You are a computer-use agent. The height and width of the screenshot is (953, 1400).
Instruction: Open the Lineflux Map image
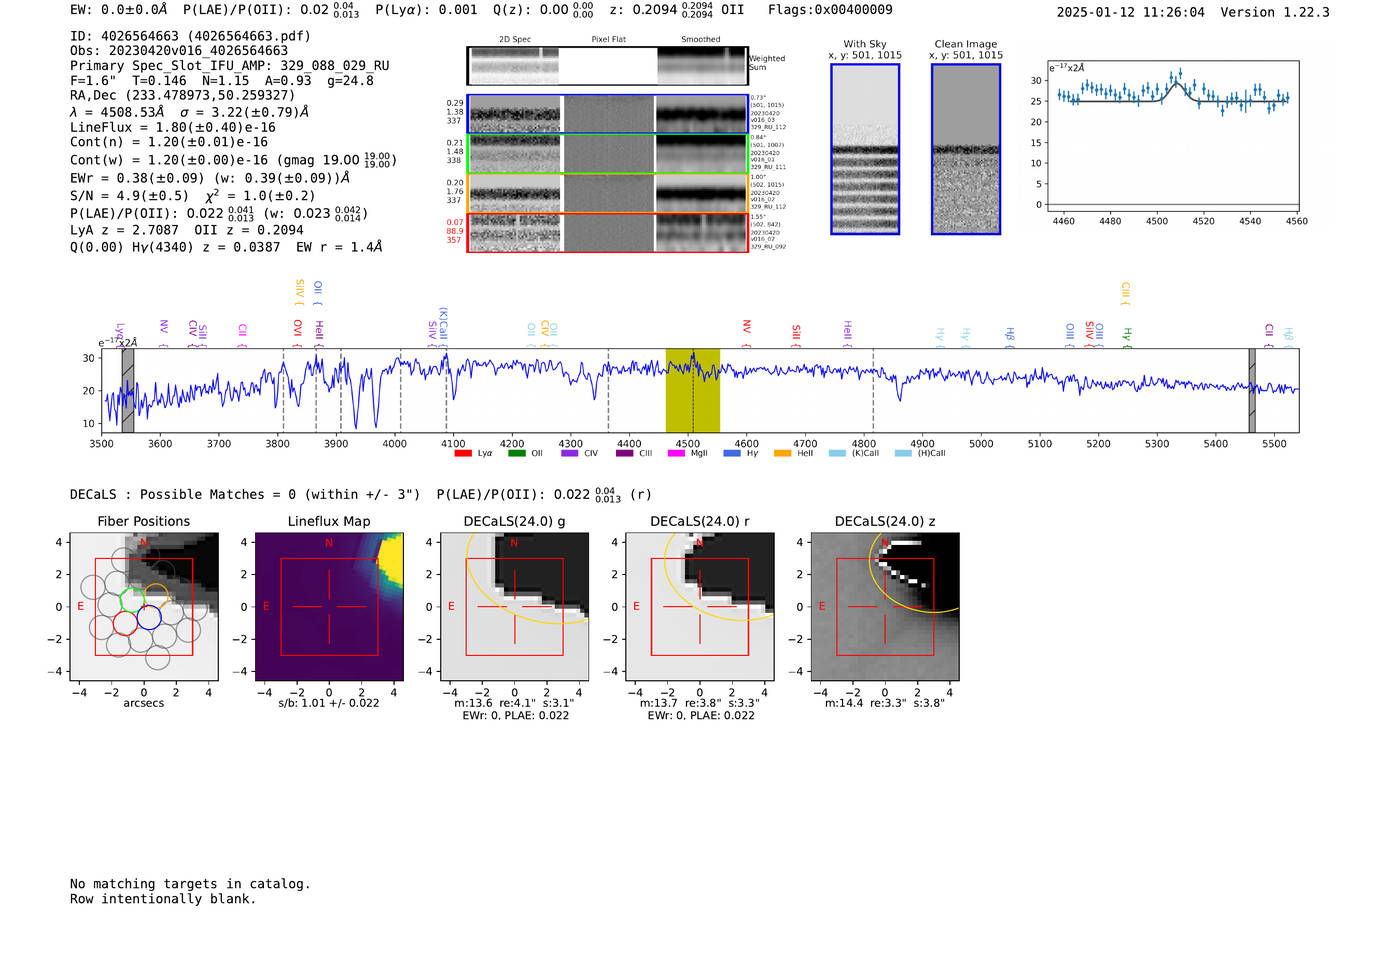(x=329, y=607)
